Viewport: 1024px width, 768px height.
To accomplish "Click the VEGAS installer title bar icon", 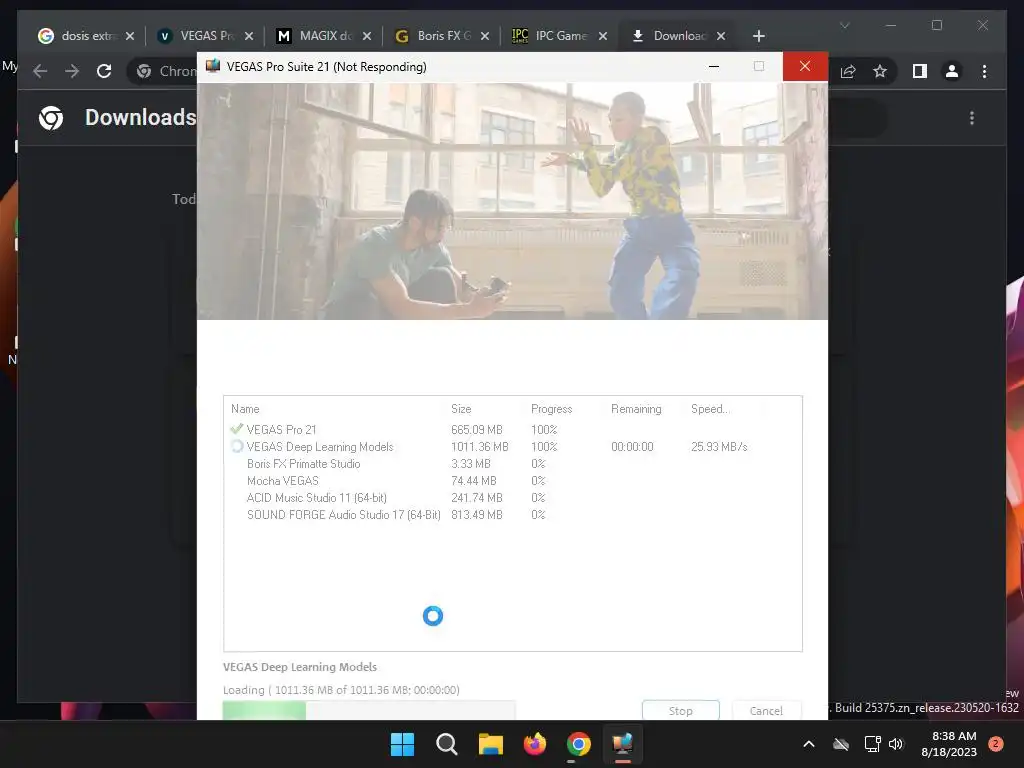I will tap(213, 66).
